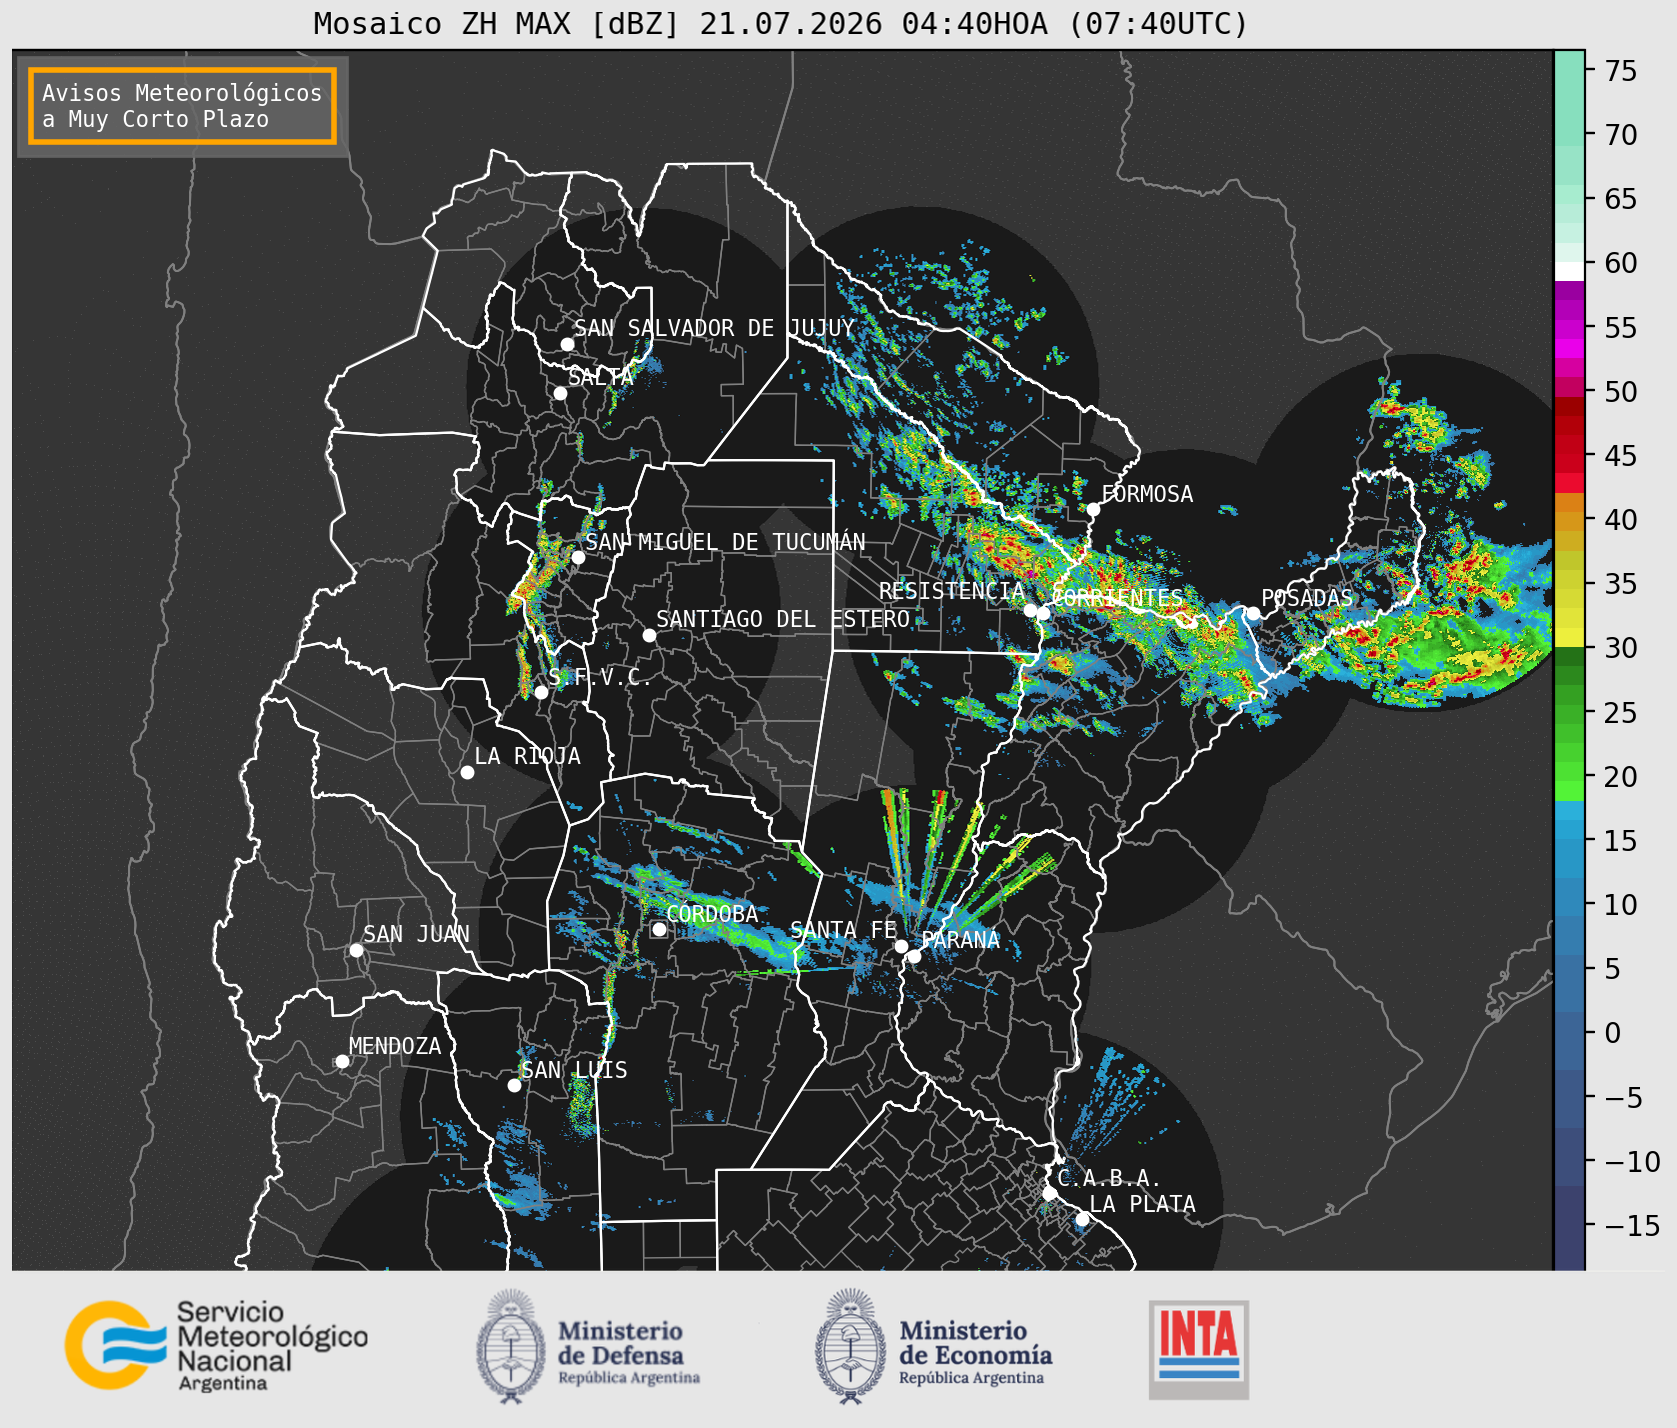
Task: Select the Córdoba city marker
Action: [x=659, y=929]
